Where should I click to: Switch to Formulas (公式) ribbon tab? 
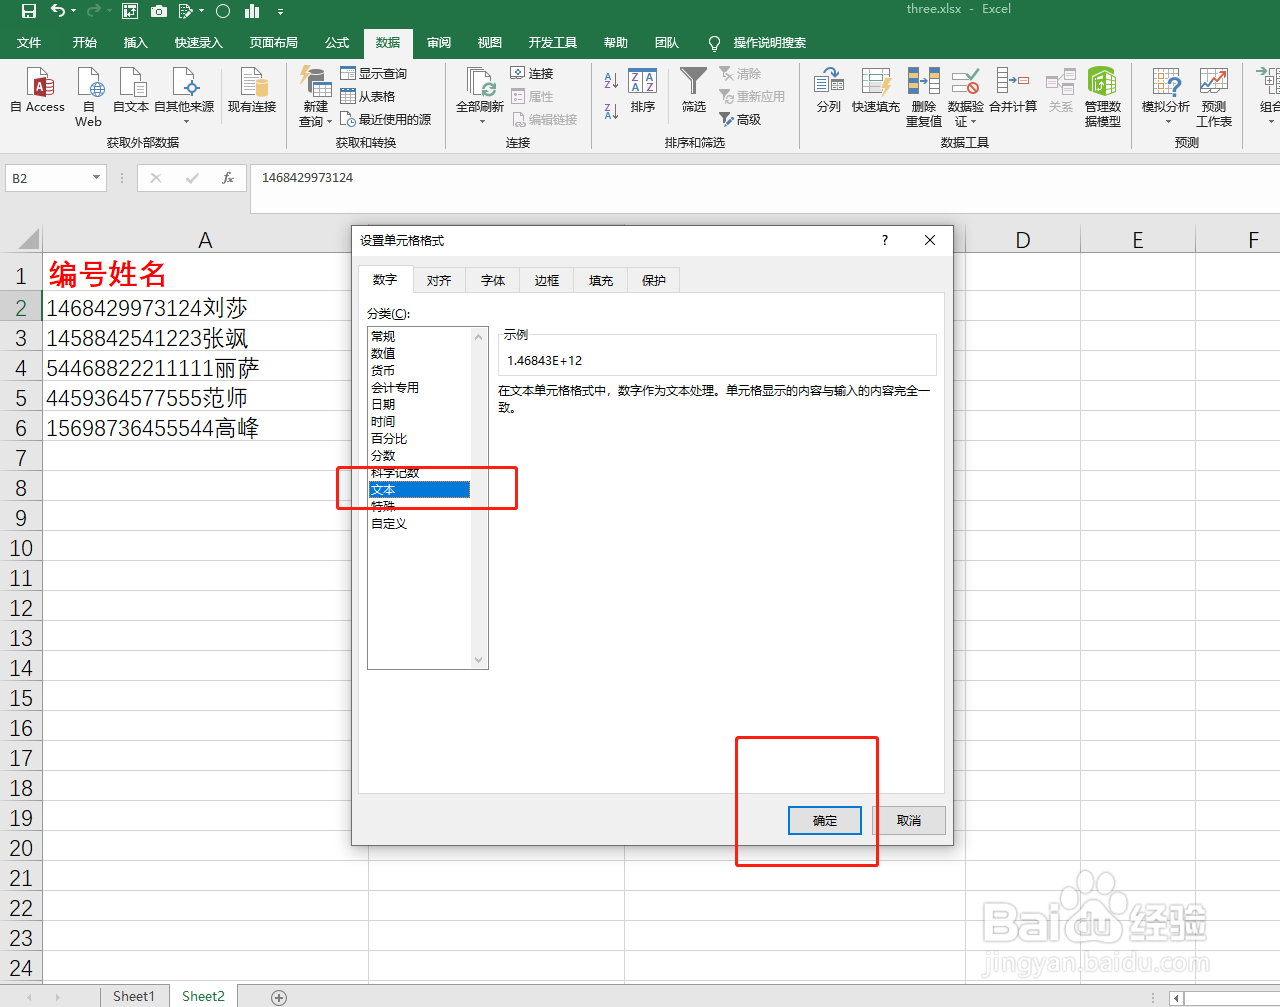coord(337,43)
